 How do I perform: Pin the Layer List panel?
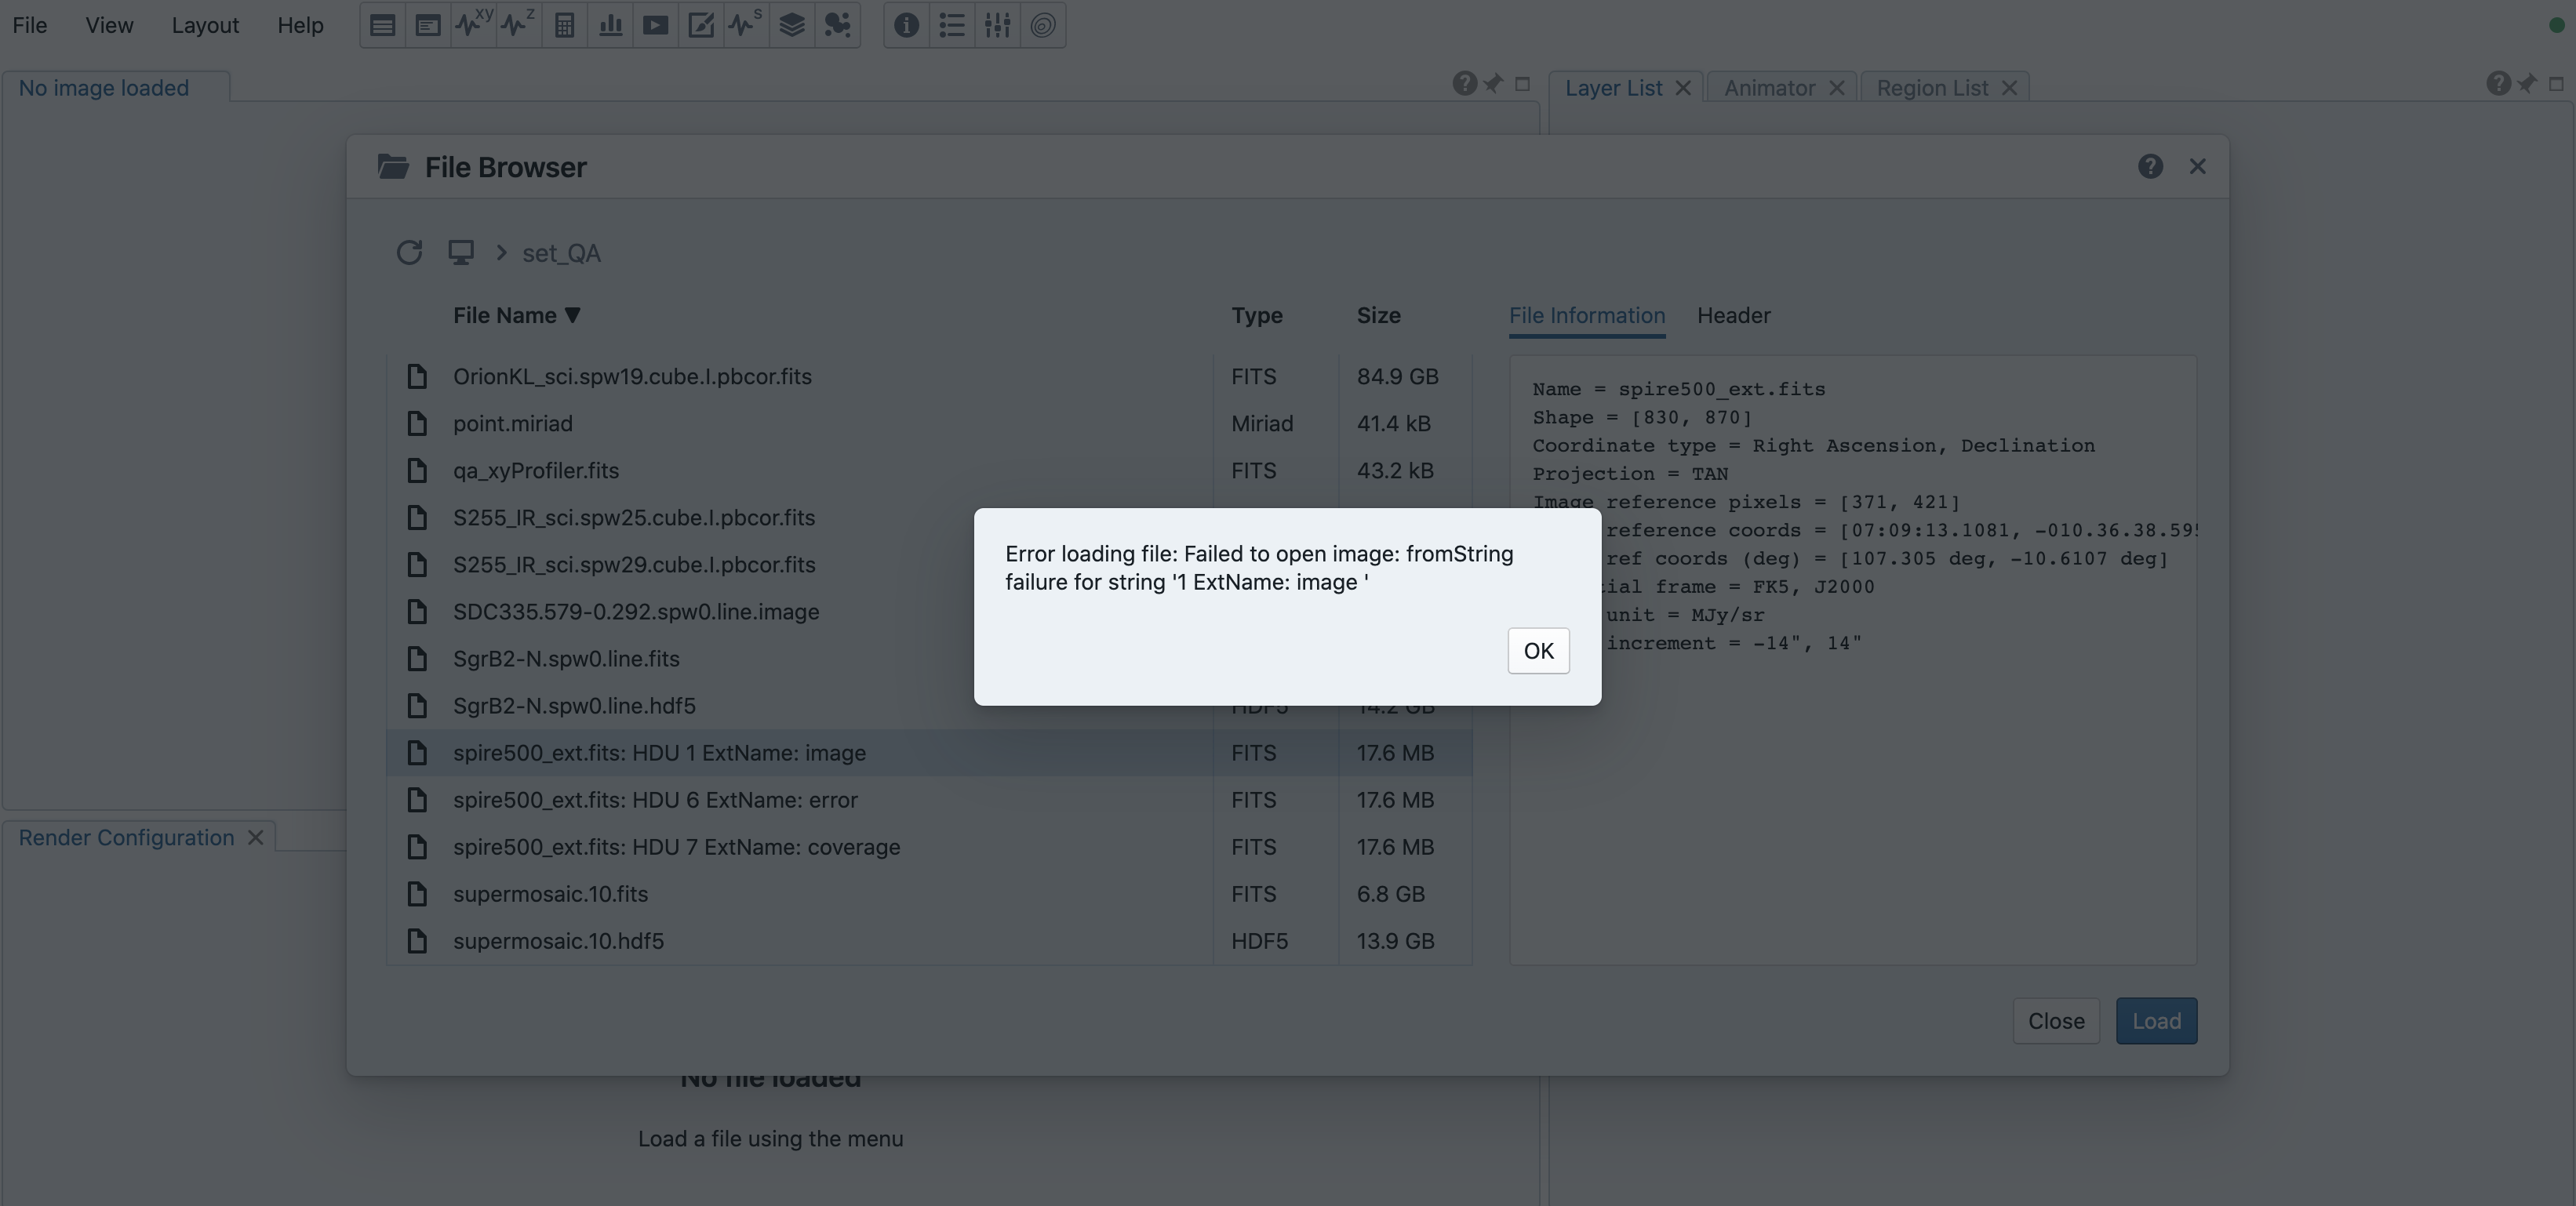point(2528,84)
